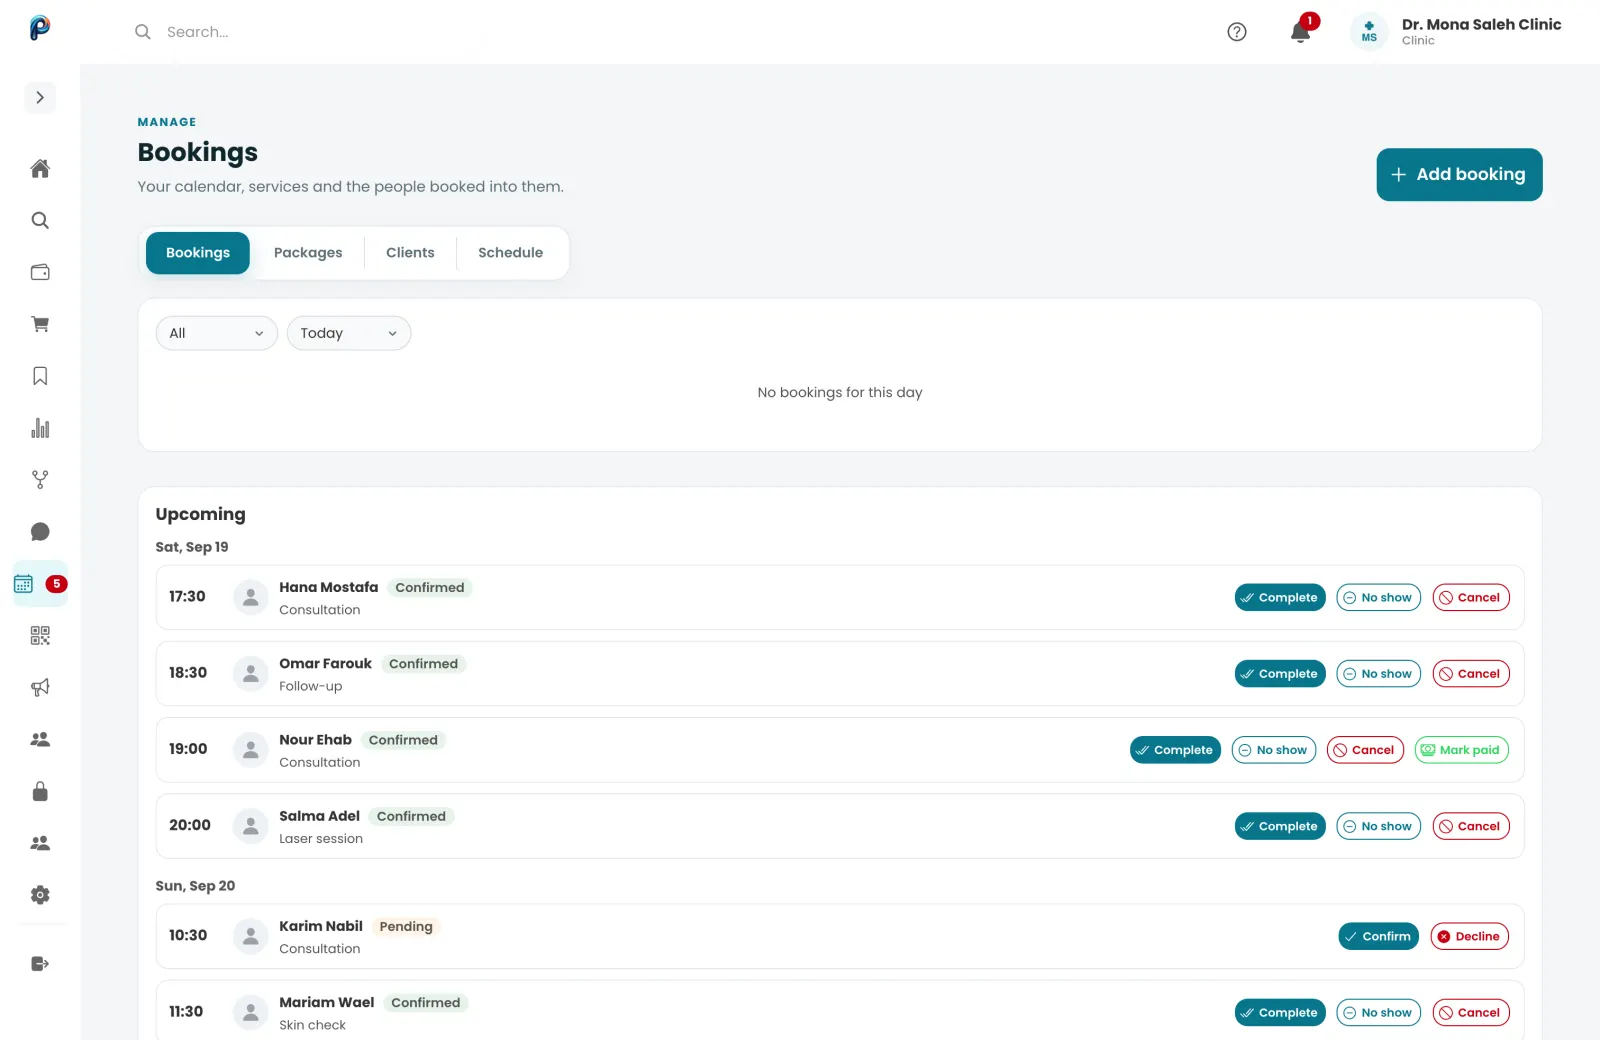Open the notifications bell icon
The height and width of the screenshot is (1040, 1600).
pyautogui.click(x=1301, y=32)
